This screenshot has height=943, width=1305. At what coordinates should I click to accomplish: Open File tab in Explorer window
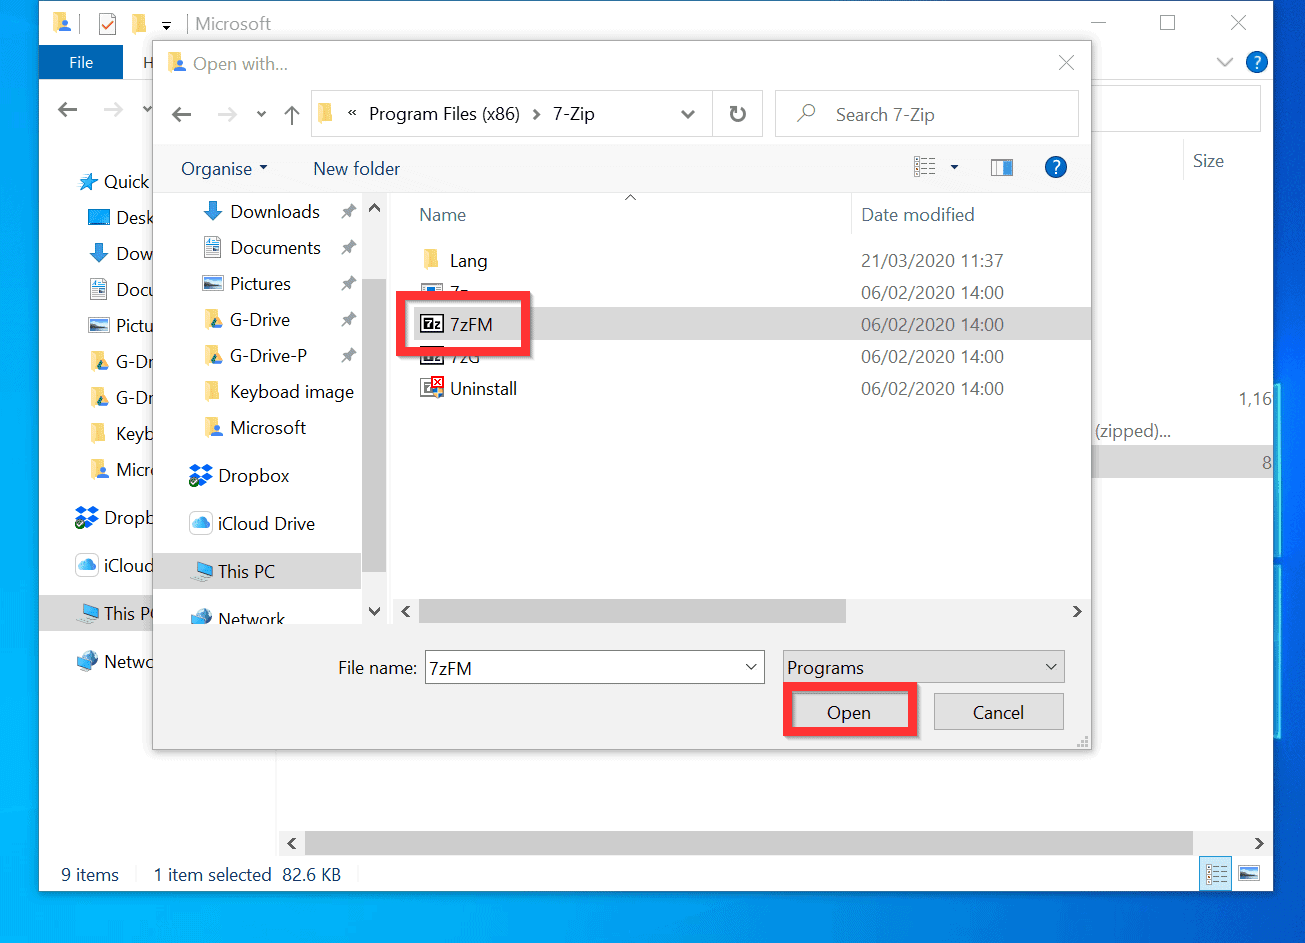point(81,62)
